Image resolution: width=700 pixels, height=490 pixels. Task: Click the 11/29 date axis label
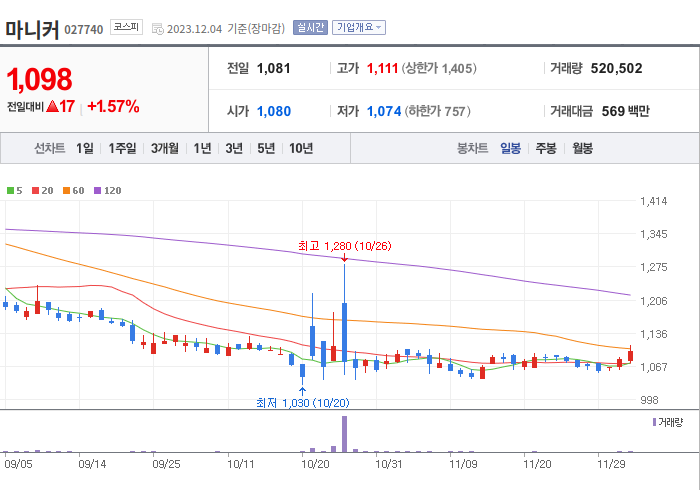(x=611, y=464)
